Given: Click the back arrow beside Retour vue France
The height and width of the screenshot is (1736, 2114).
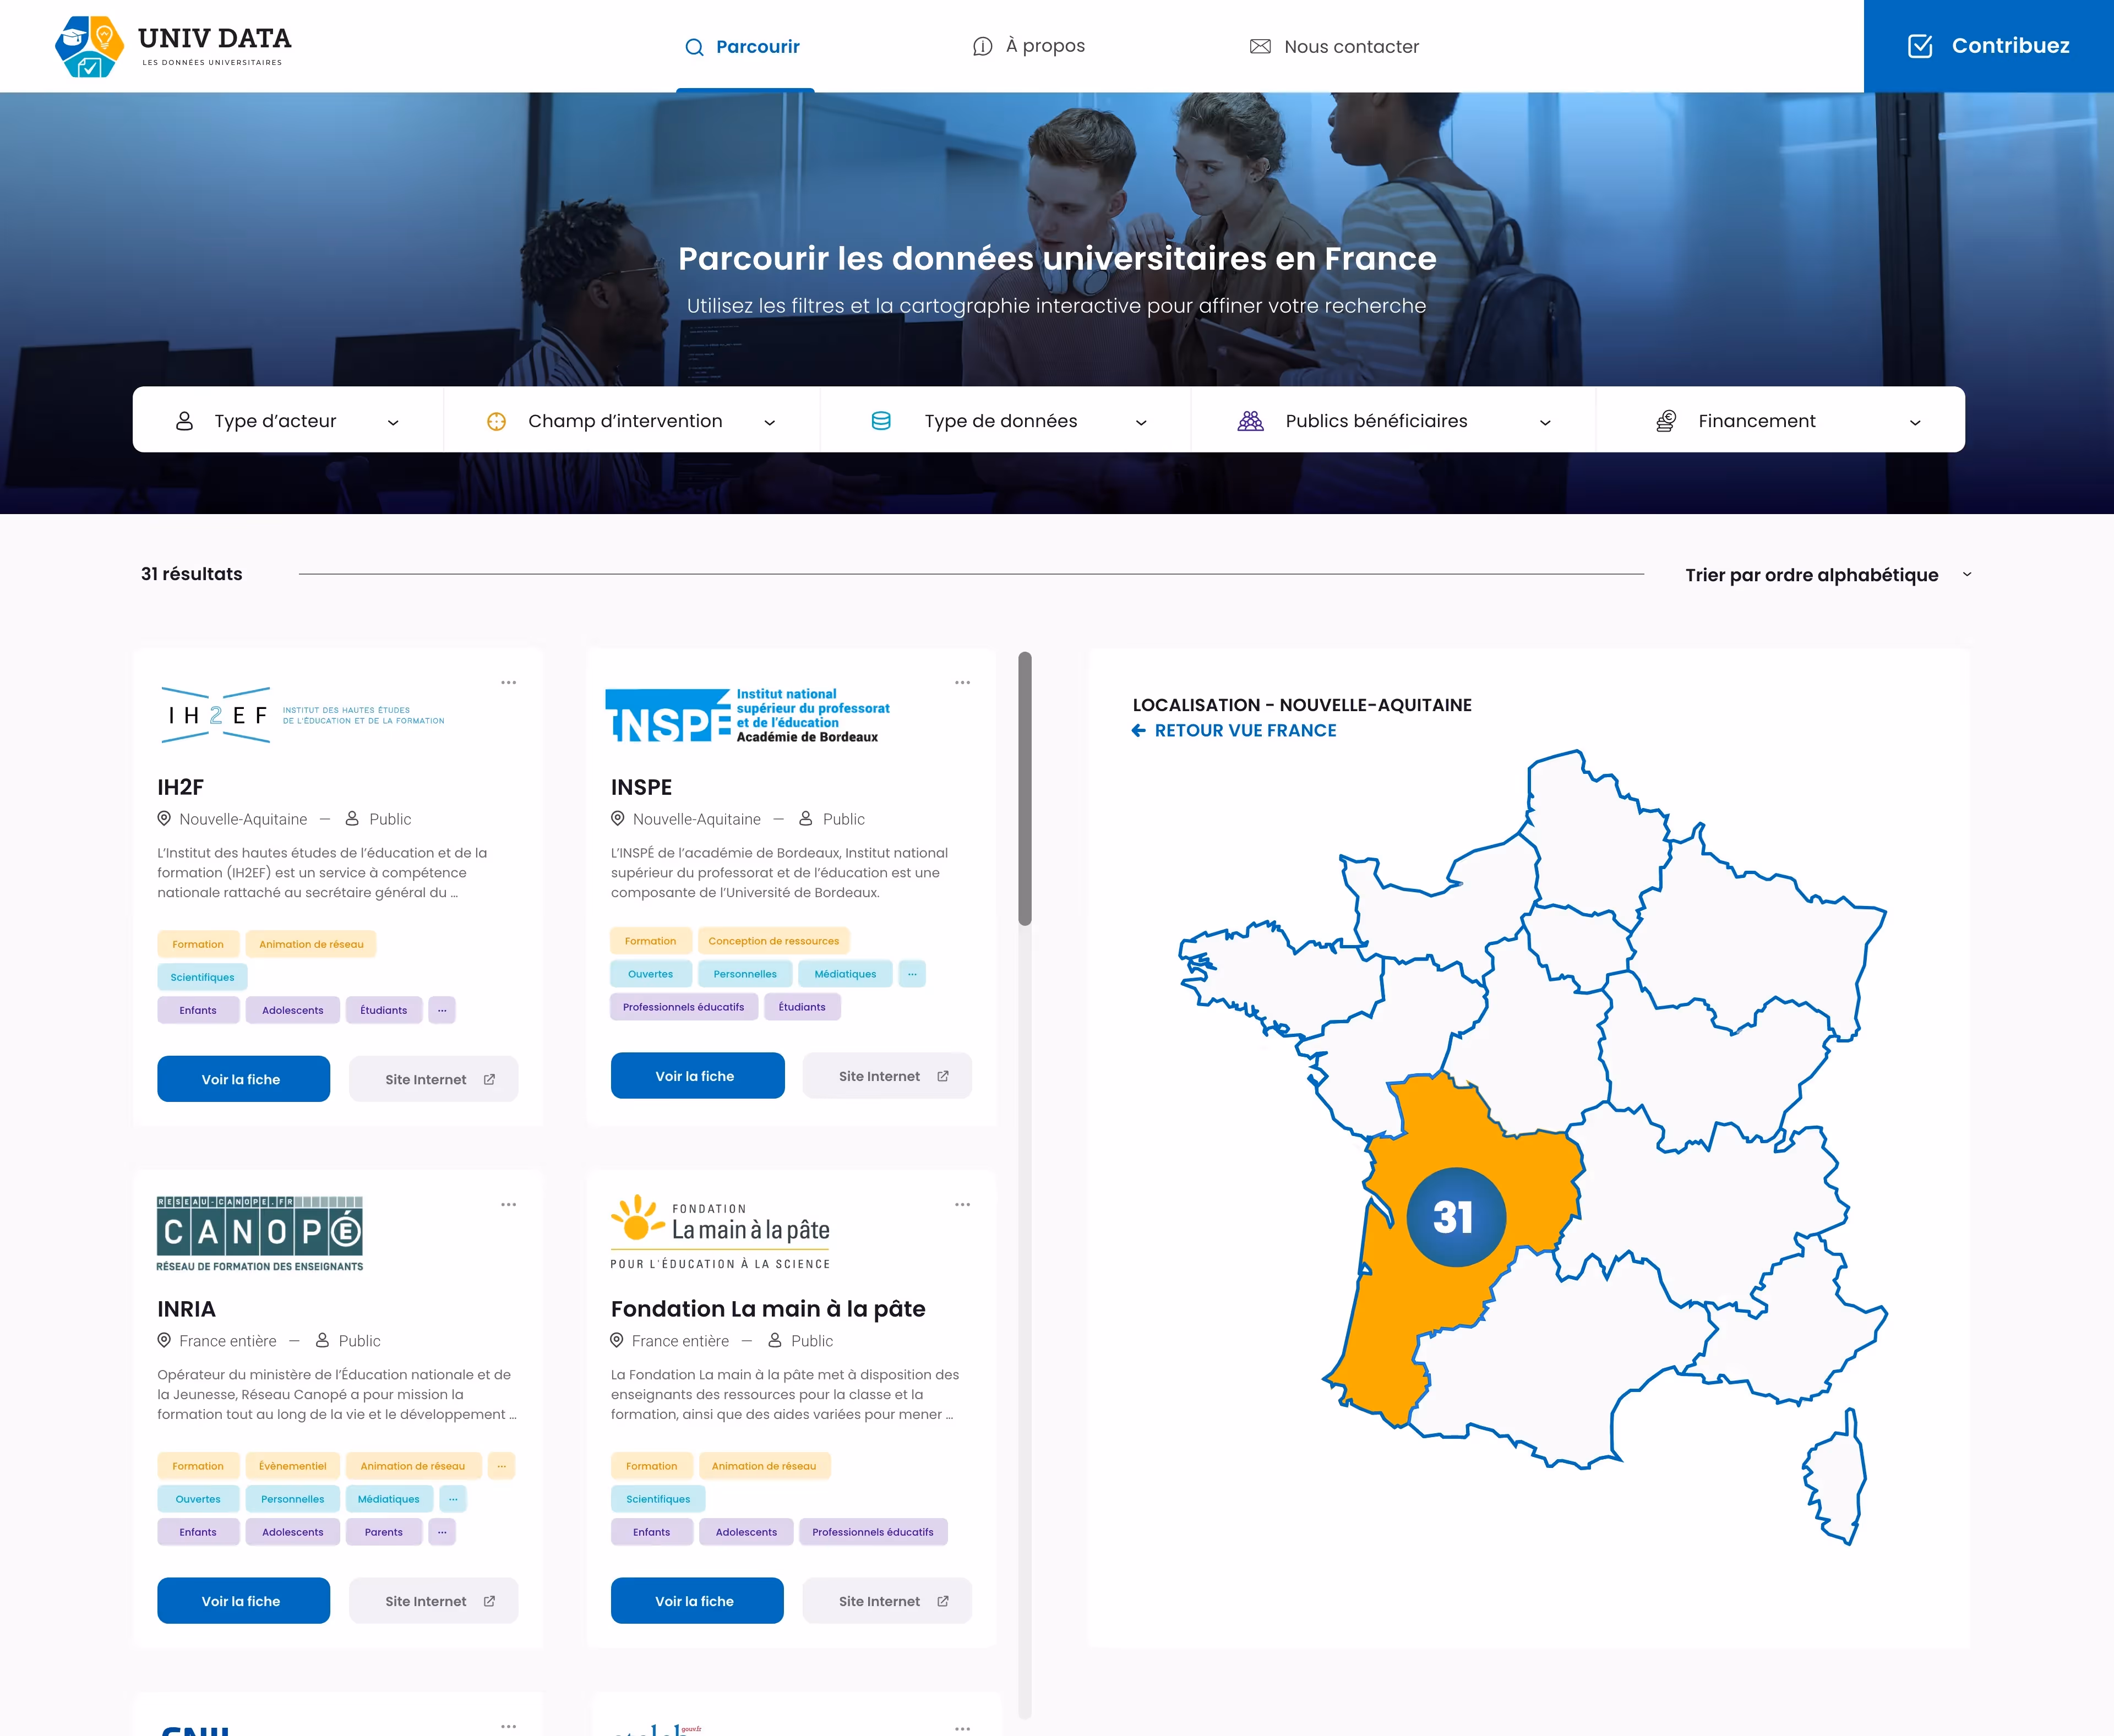Looking at the screenshot, I should 1138,730.
